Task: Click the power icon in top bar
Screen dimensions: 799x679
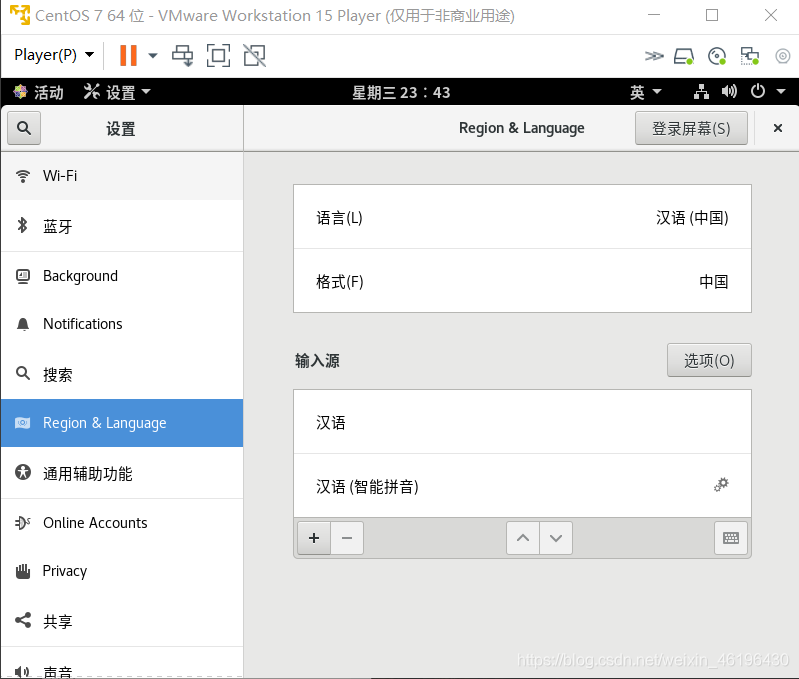Action: pyautogui.click(x=758, y=92)
